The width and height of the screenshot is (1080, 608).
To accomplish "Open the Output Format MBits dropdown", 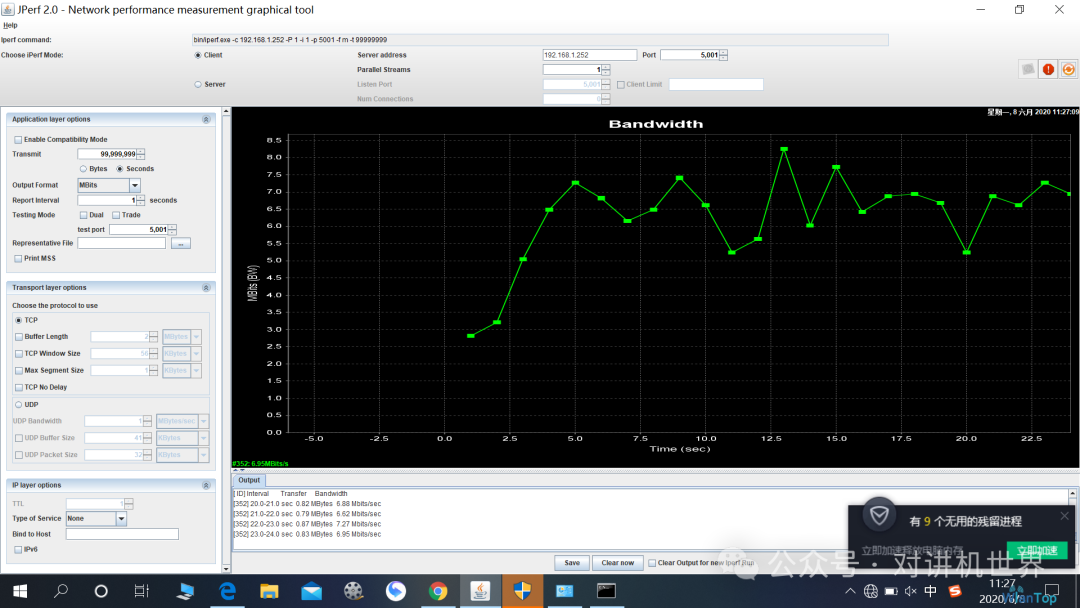I will point(135,185).
